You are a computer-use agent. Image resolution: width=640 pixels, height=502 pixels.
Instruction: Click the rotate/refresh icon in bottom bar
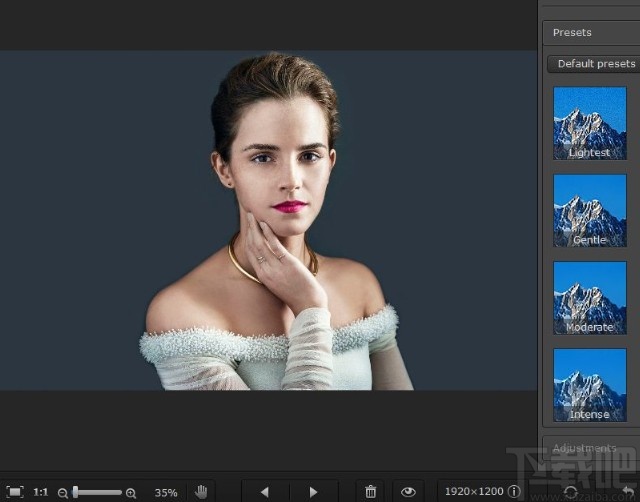[571, 492]
